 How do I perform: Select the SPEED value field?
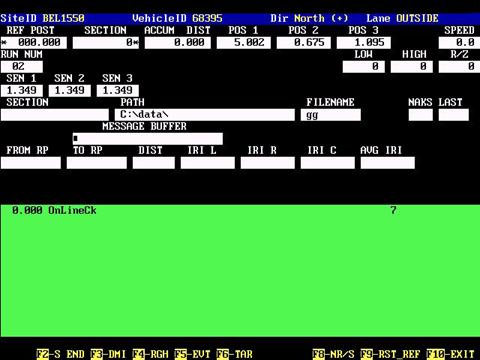click(459, 43)
